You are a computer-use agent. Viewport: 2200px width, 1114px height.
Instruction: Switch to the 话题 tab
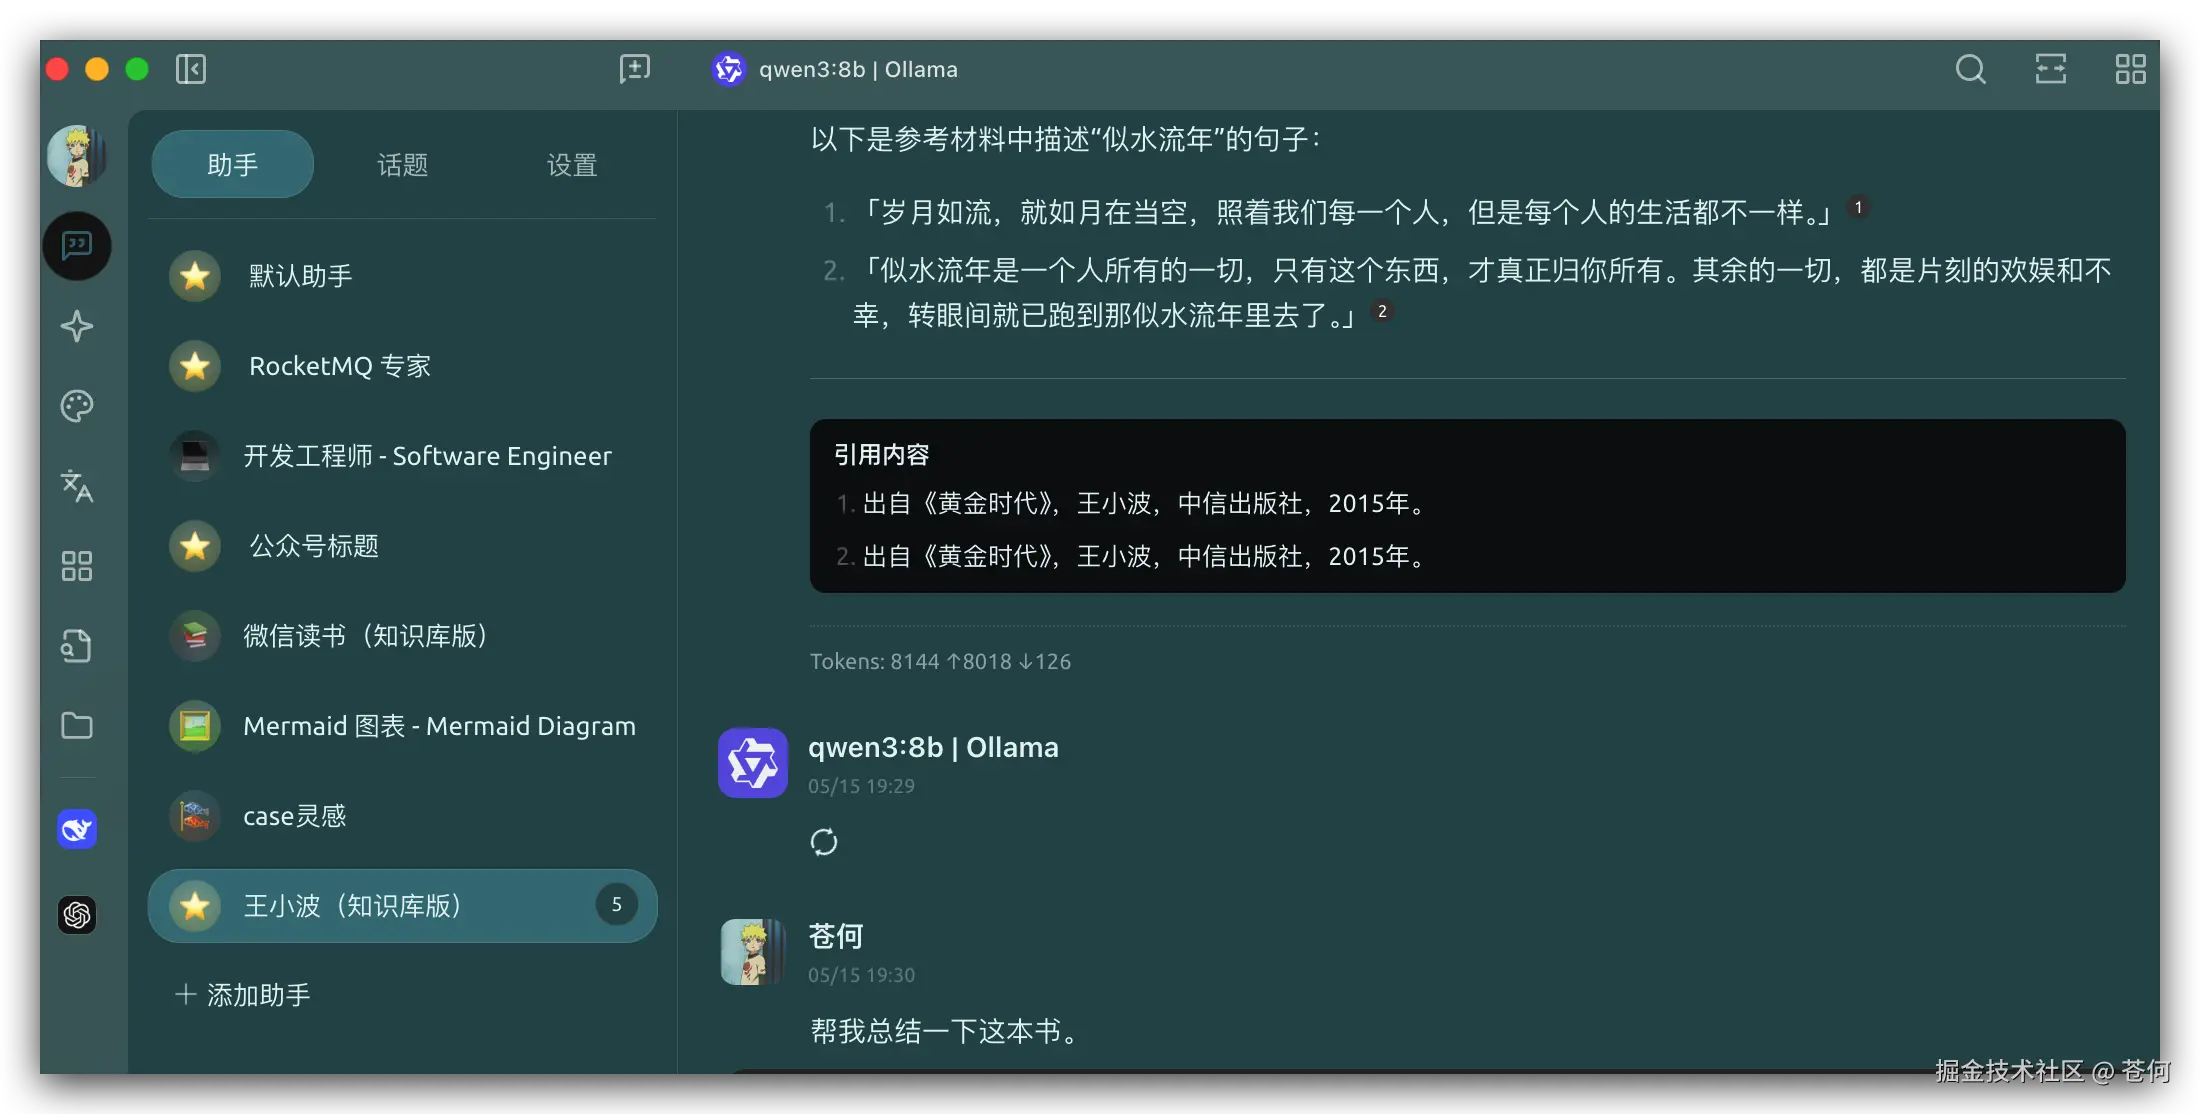point(402,165)
